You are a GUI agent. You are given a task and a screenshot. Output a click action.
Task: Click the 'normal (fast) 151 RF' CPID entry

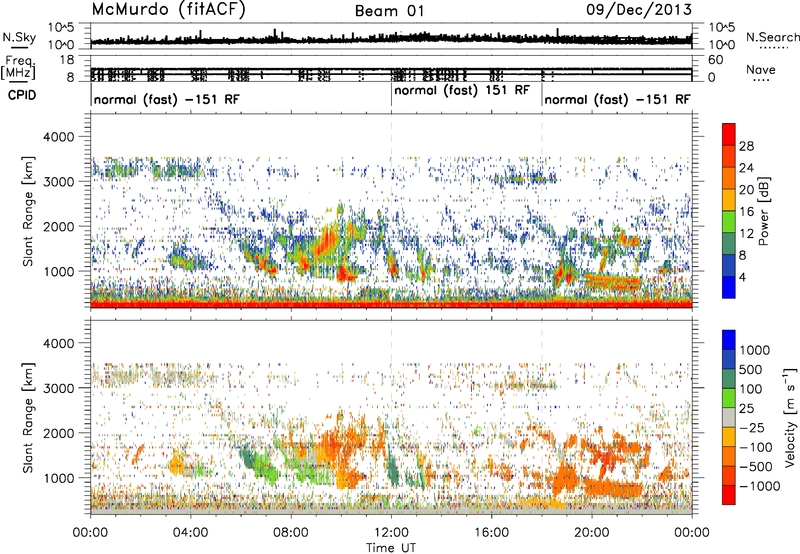(x=462, y=90)
